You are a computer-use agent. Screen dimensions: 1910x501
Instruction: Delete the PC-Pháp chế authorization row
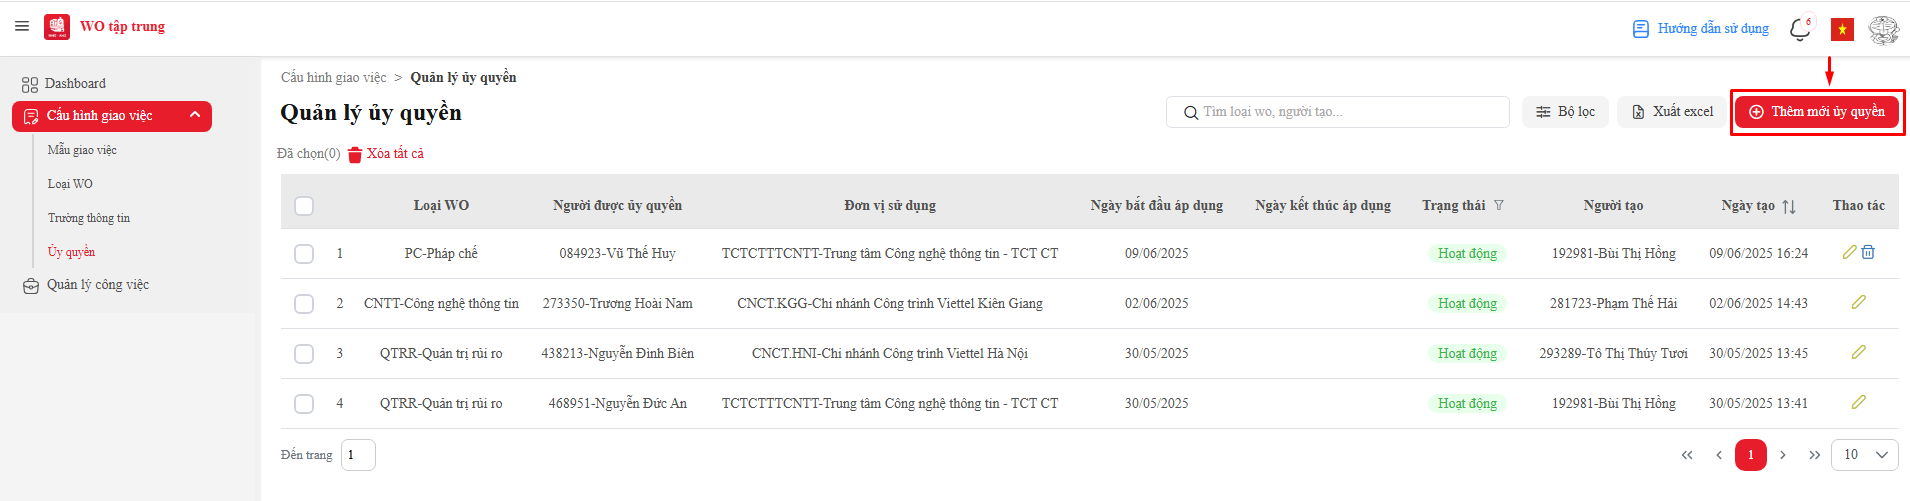pyautogui.click(x=1868, y=252)
